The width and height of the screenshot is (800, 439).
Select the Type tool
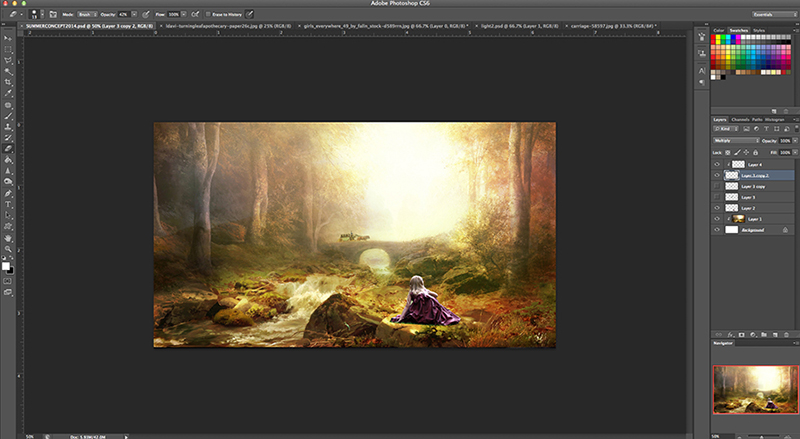(x=8, y=204)
